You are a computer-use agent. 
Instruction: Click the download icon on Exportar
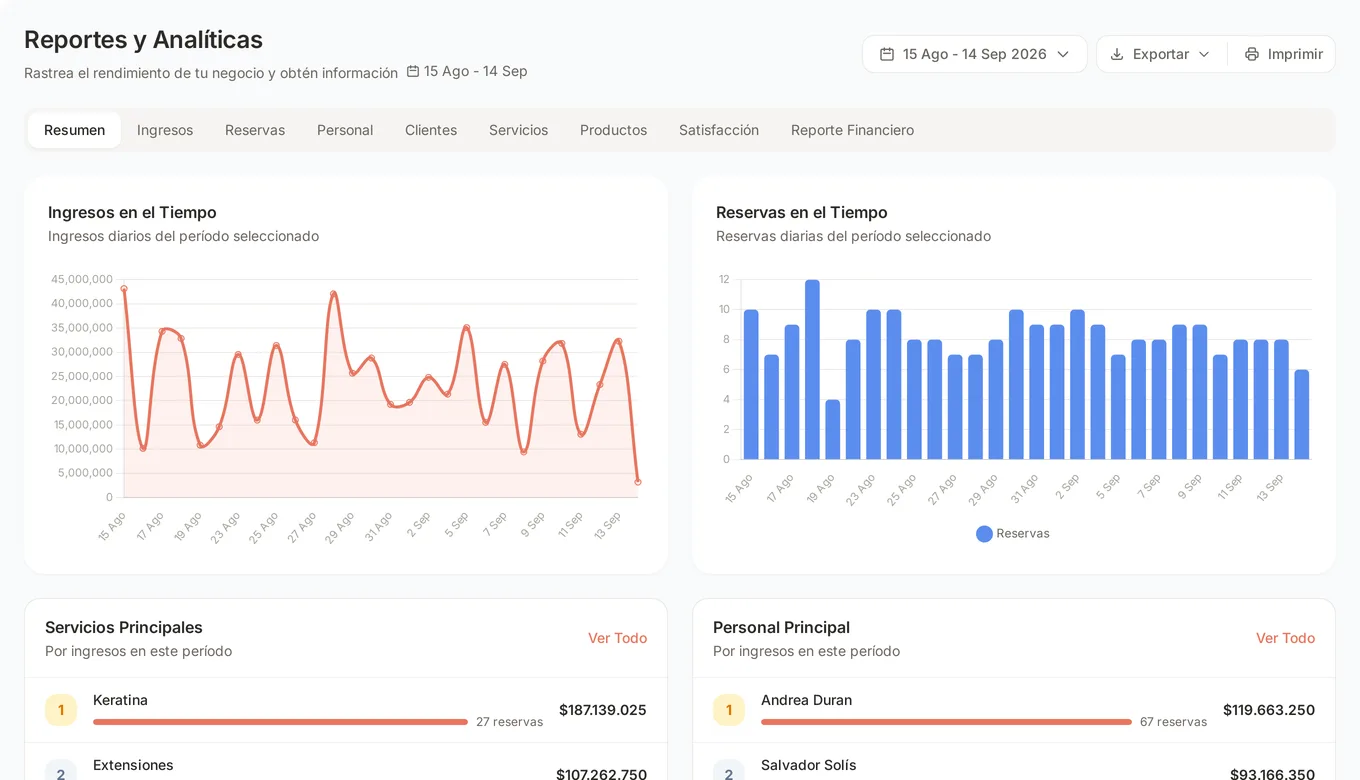tap(1117, 54)
